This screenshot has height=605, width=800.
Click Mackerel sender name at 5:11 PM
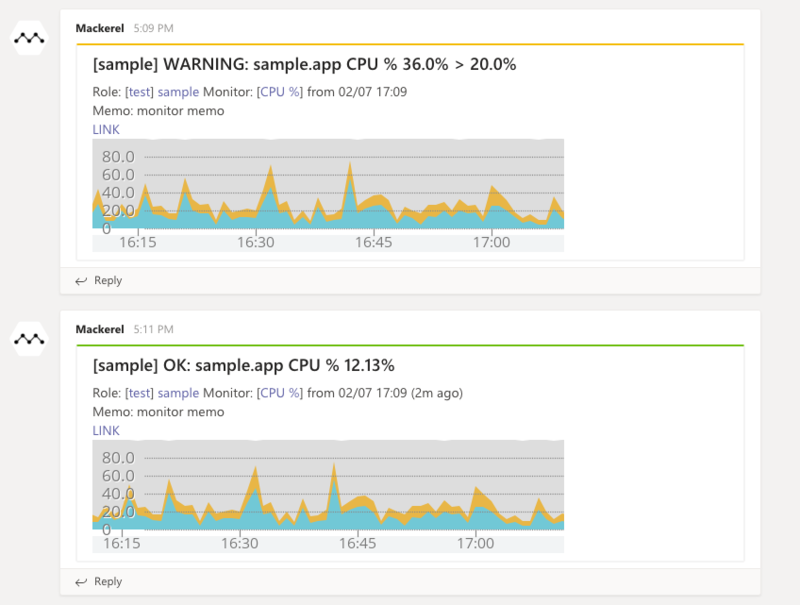99,329
